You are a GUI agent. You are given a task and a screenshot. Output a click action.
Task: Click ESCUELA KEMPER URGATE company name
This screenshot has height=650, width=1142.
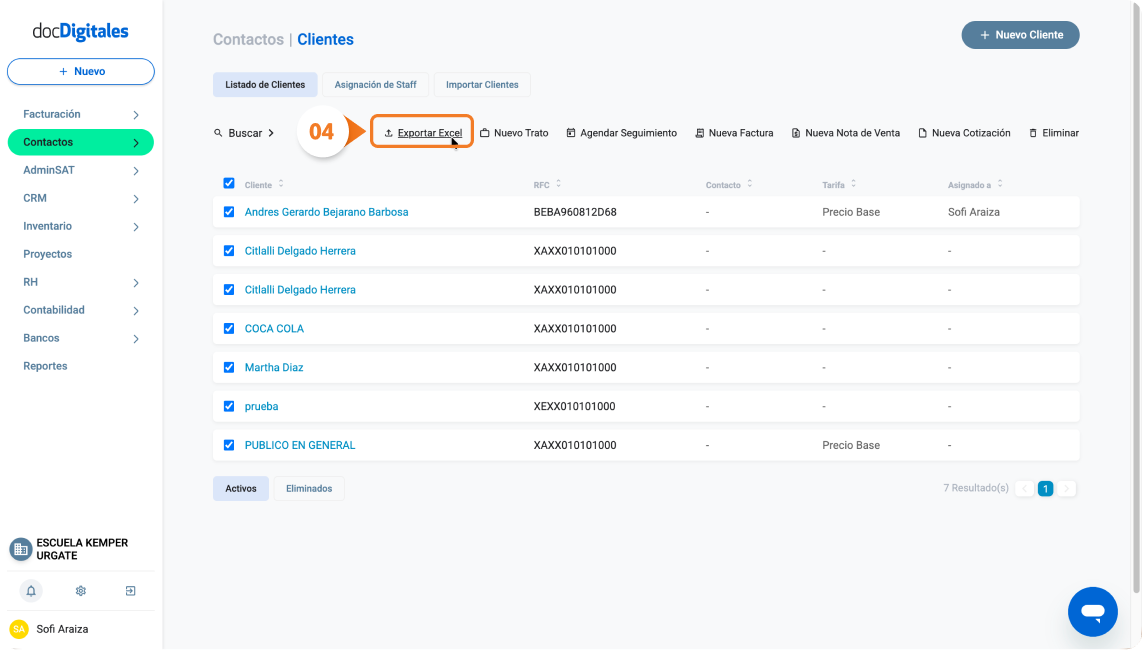82,549
